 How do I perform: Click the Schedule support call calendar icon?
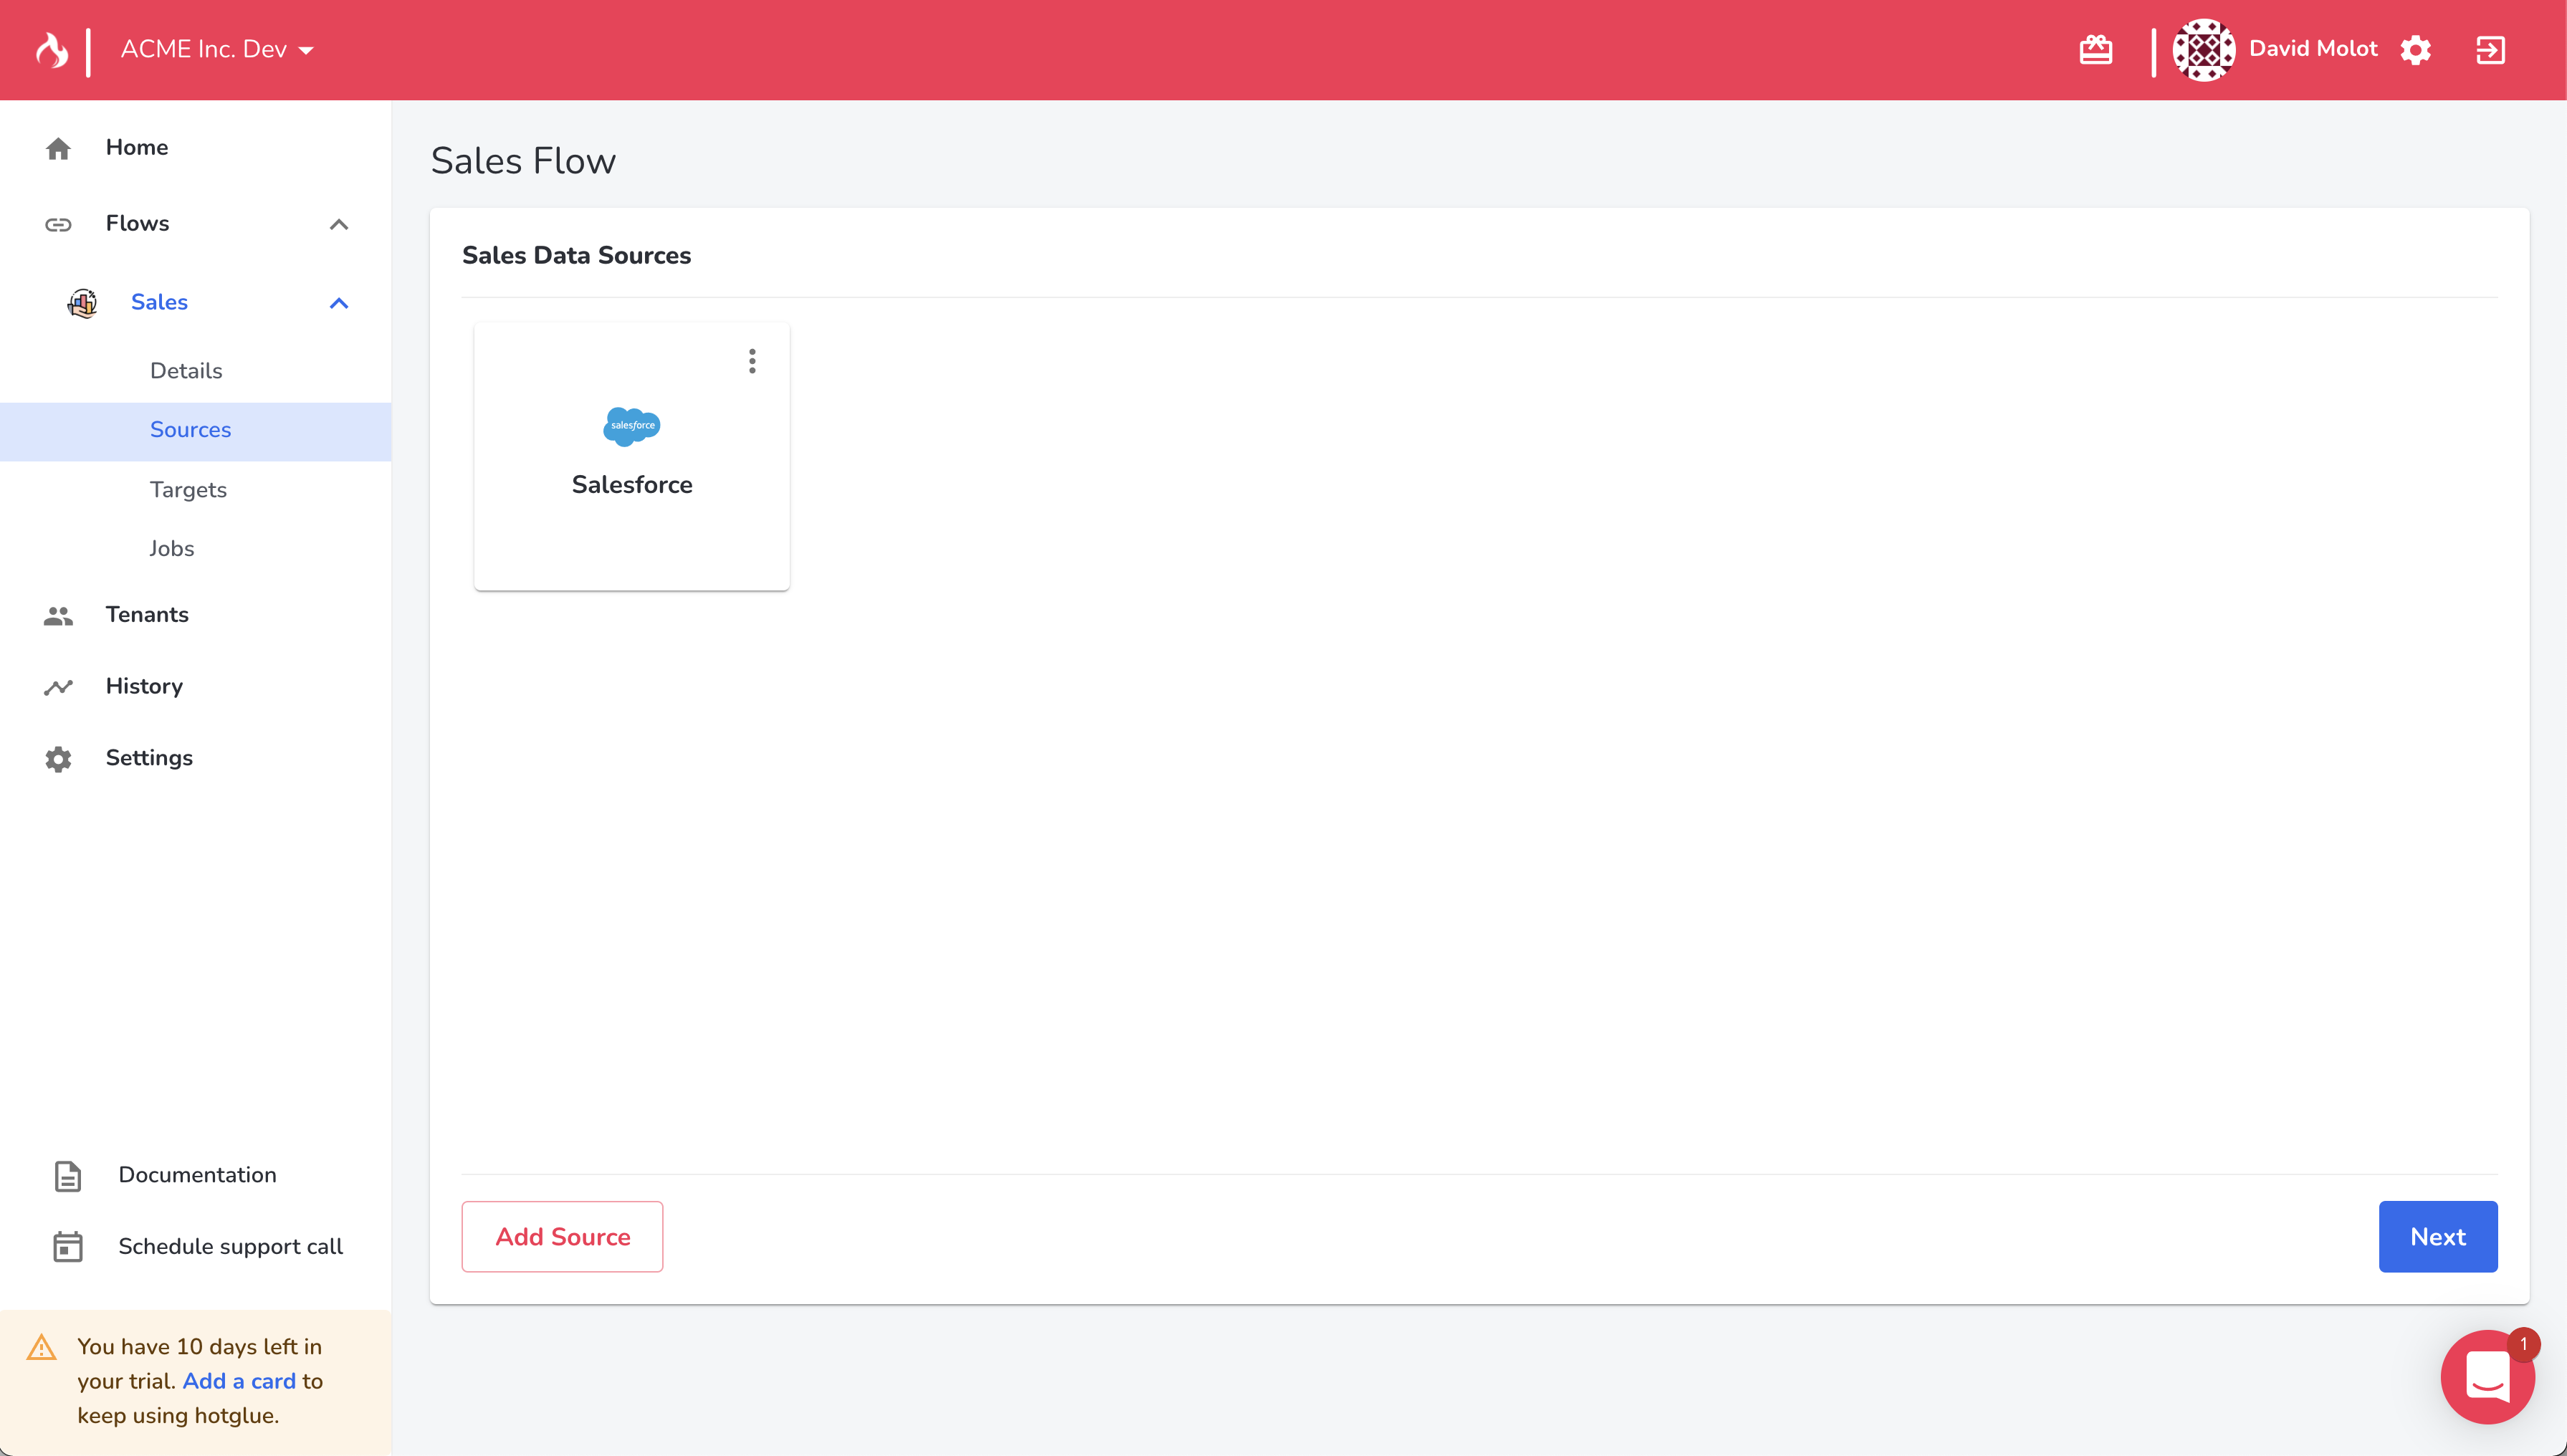pos(68,1247)
